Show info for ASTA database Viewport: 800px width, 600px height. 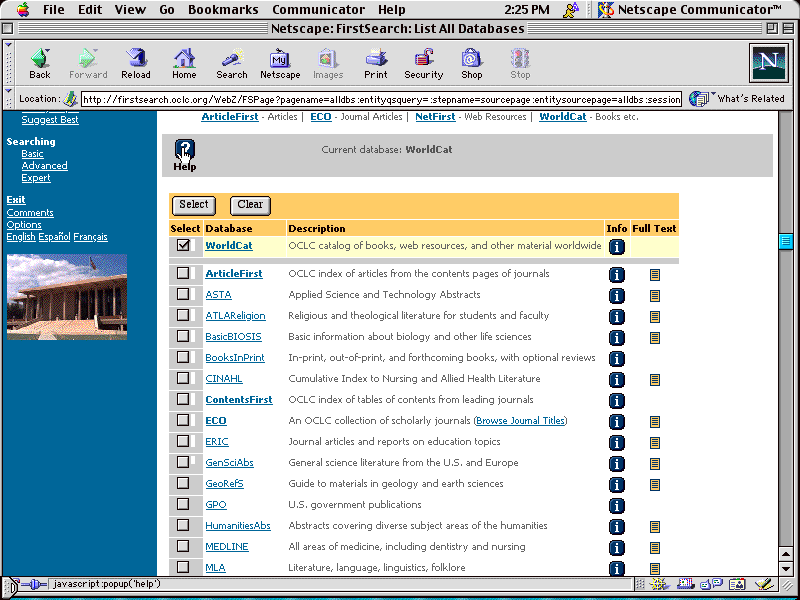616,296
